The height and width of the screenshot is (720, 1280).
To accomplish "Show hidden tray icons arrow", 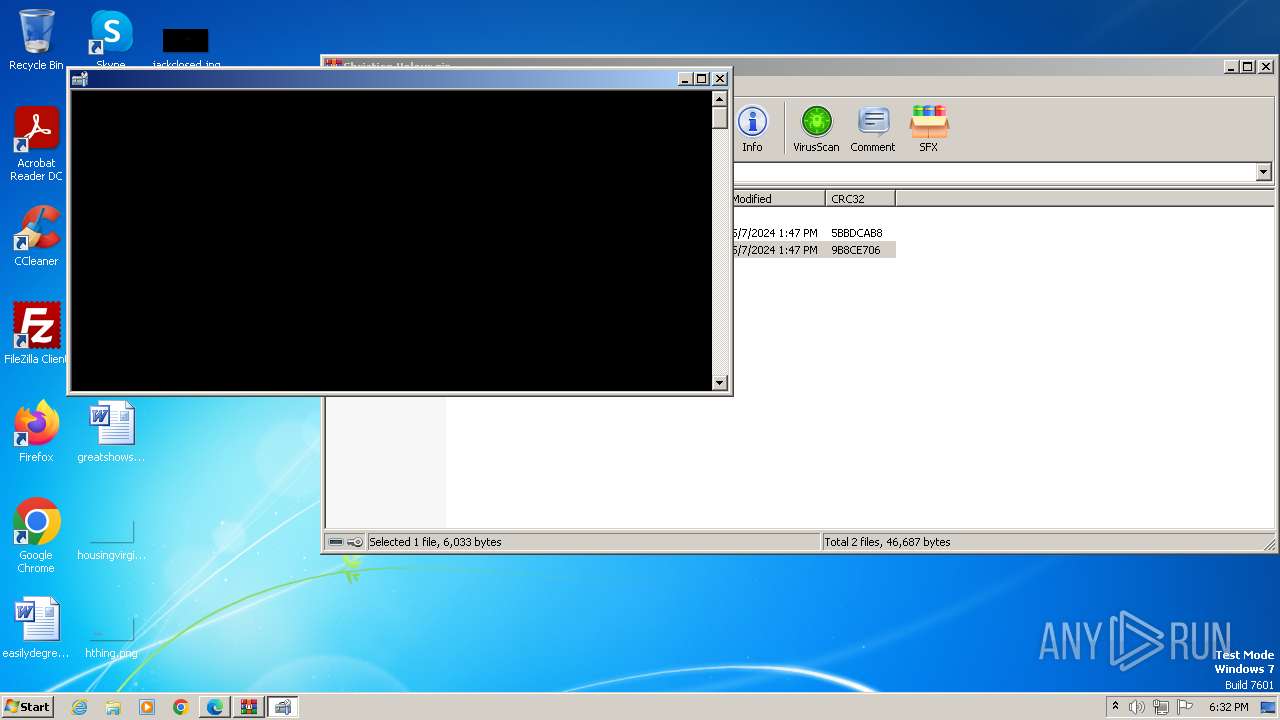I will point(1115,707).
